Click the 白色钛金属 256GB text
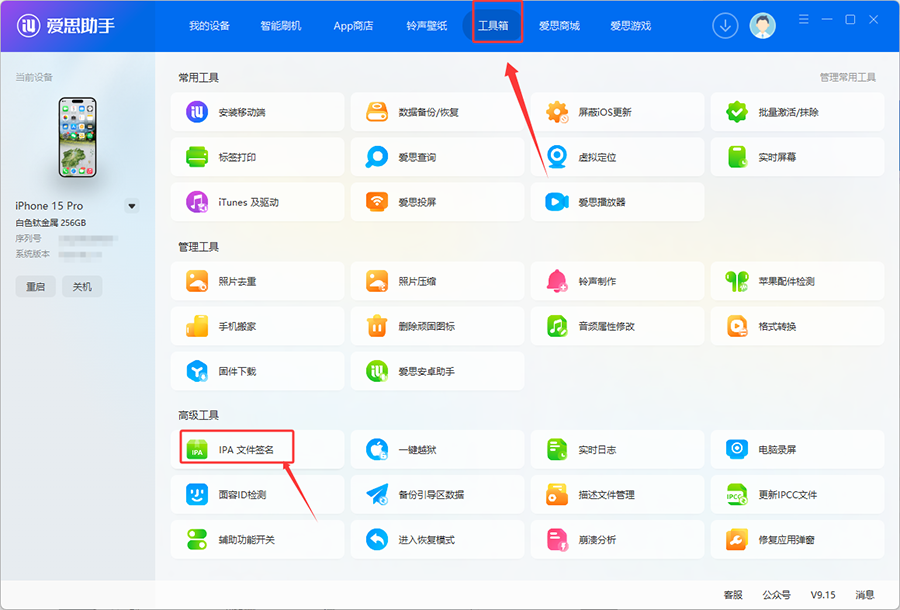 click(x=51, y=223)
